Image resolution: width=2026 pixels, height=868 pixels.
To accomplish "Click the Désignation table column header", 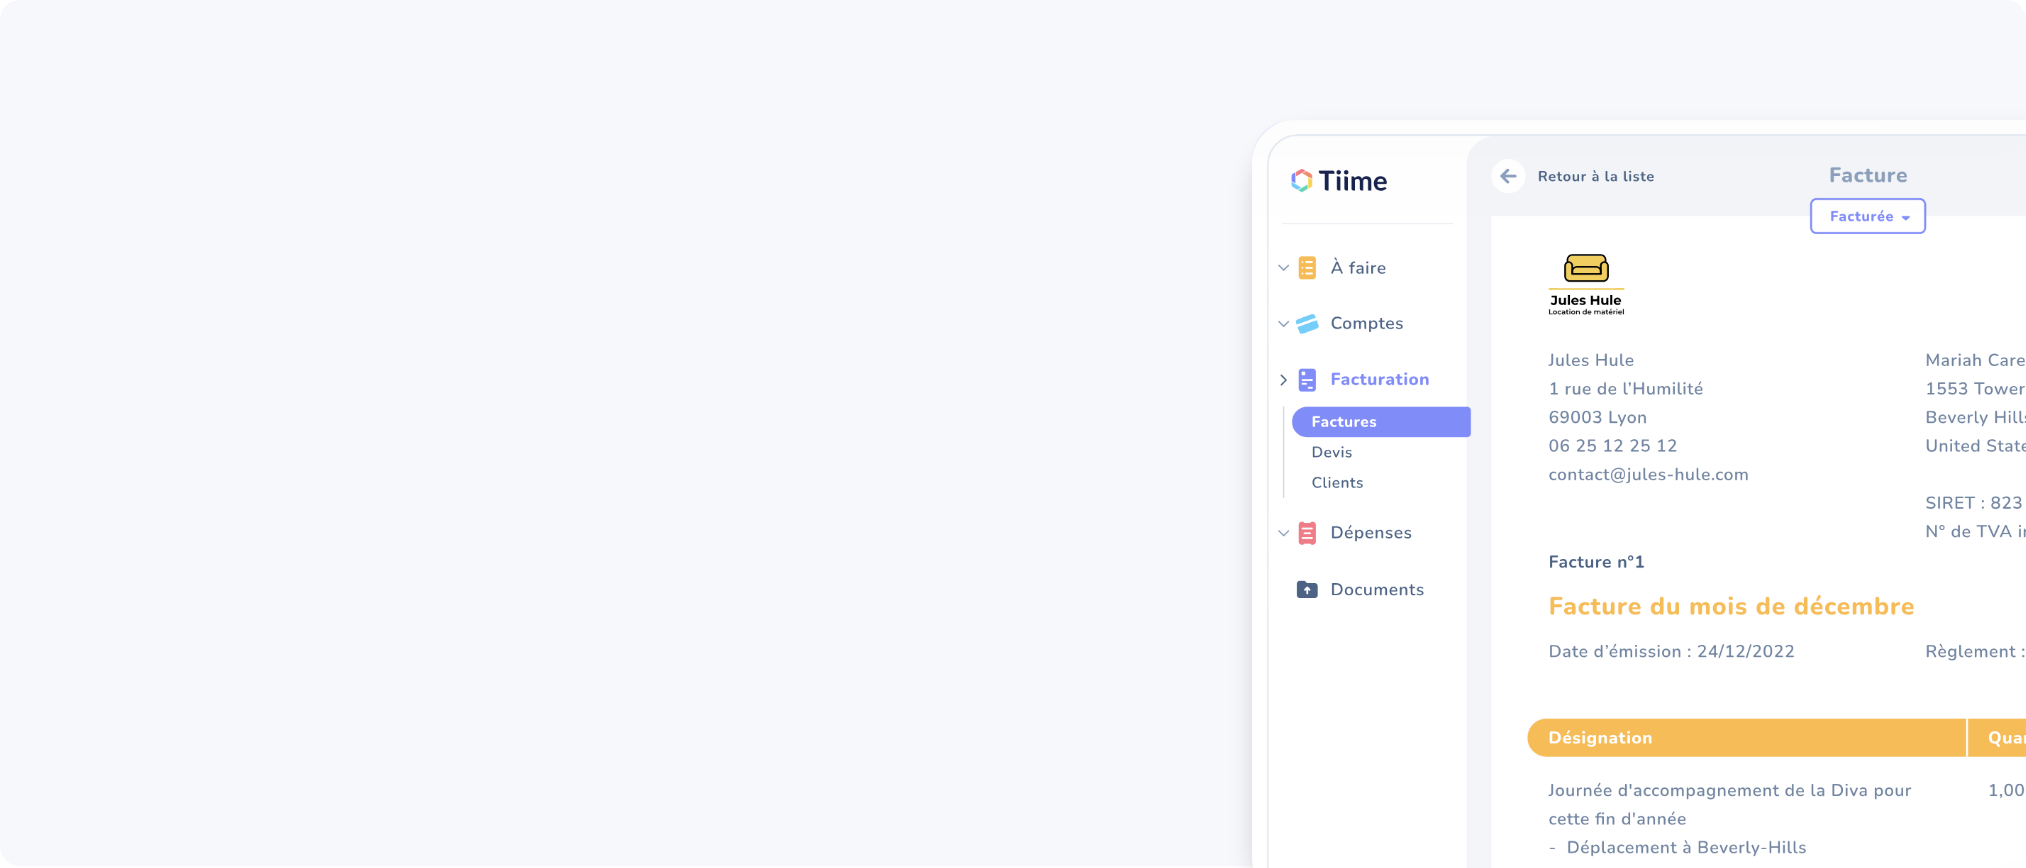I will [1600, 738].
